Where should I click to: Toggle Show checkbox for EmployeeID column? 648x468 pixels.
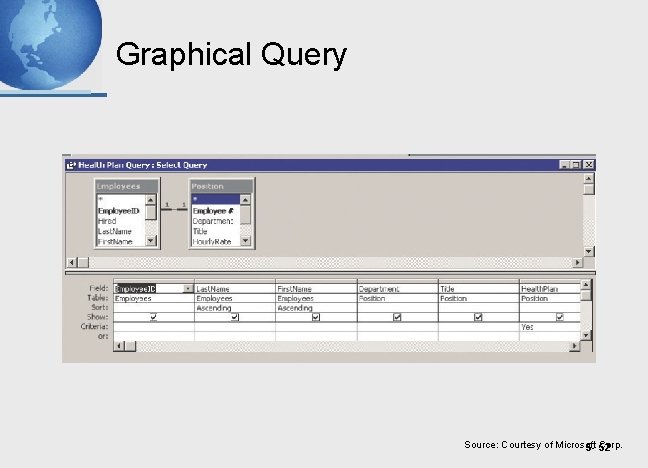(x=153, y=317)
